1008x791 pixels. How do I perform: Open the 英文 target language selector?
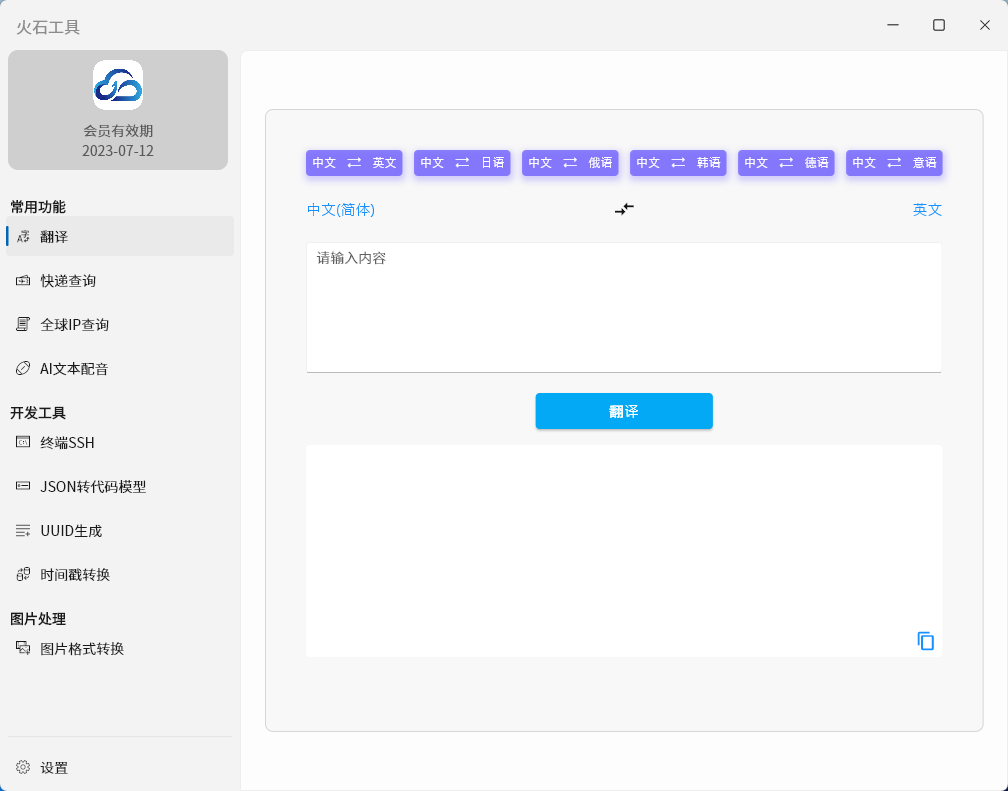click(927, 210)
